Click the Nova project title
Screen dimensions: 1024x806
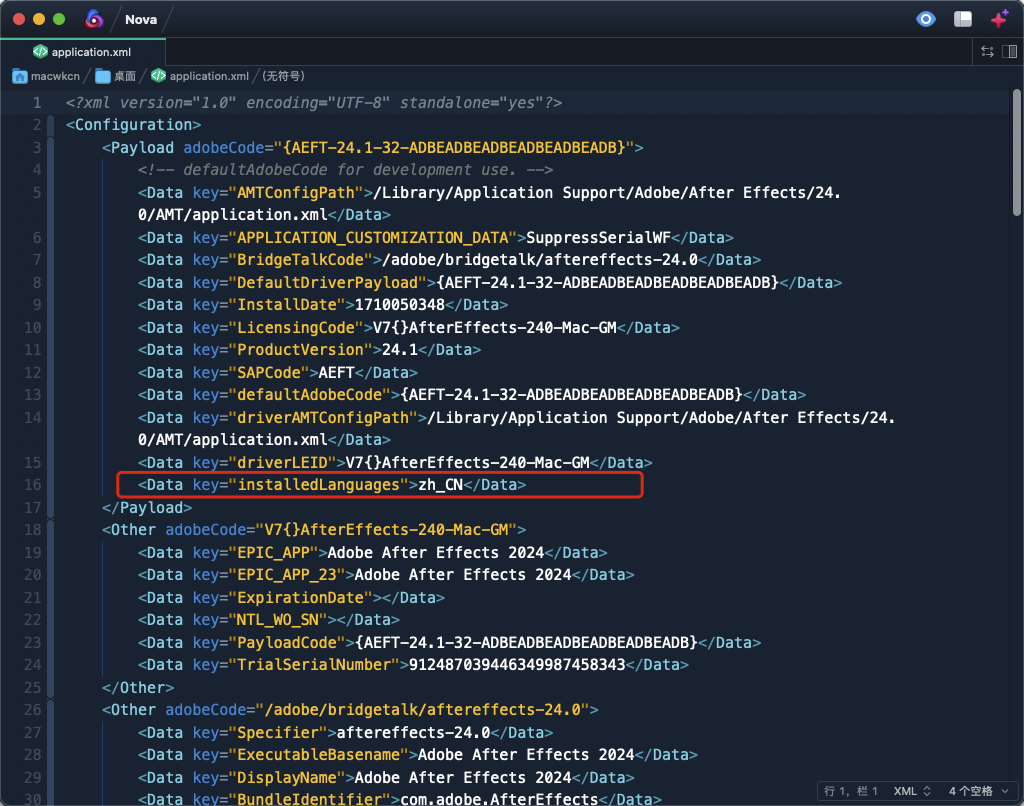(x=141, y=19)
